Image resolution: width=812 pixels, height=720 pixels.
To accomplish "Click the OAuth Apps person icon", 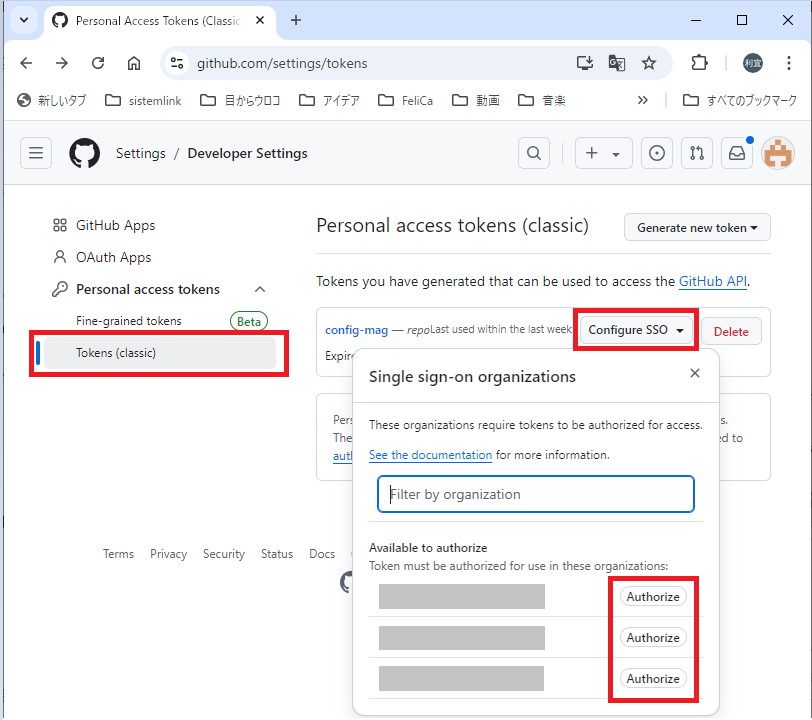I will 60,257.
